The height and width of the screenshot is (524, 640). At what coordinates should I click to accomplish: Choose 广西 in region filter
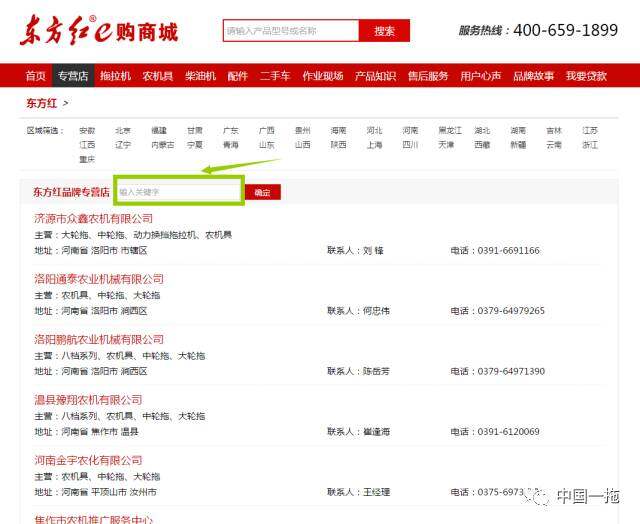[x=267, y=131]
